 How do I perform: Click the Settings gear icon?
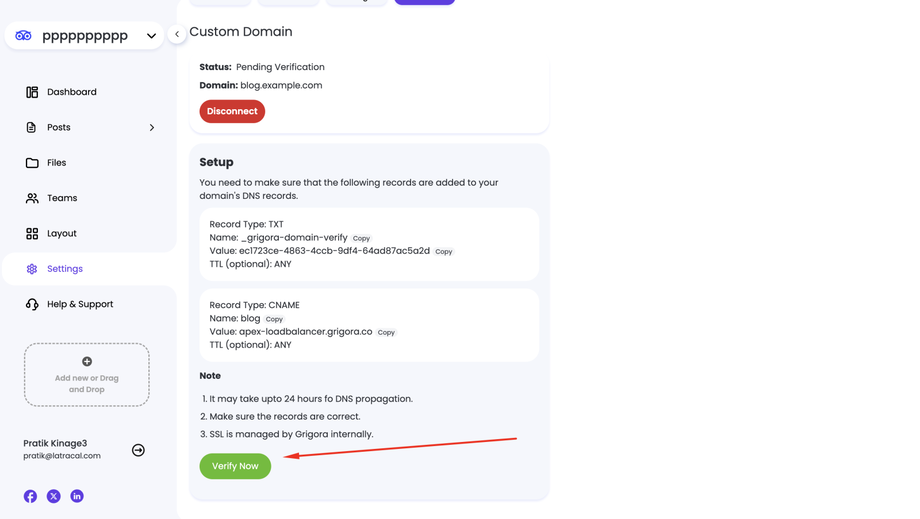(32, 269)
